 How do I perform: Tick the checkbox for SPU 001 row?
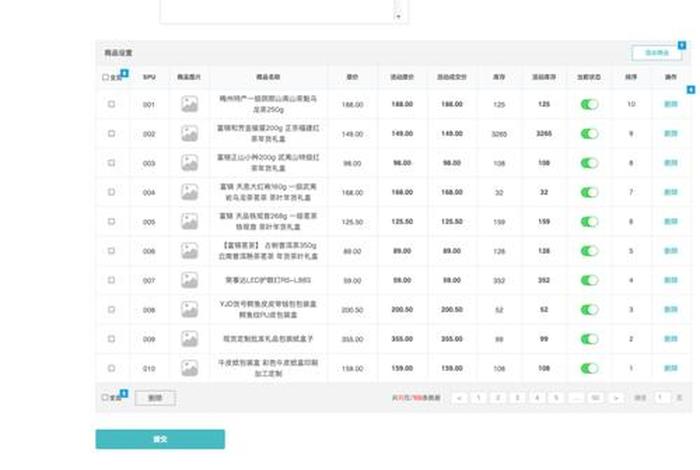pyautogui.click(x=112, y=104)
